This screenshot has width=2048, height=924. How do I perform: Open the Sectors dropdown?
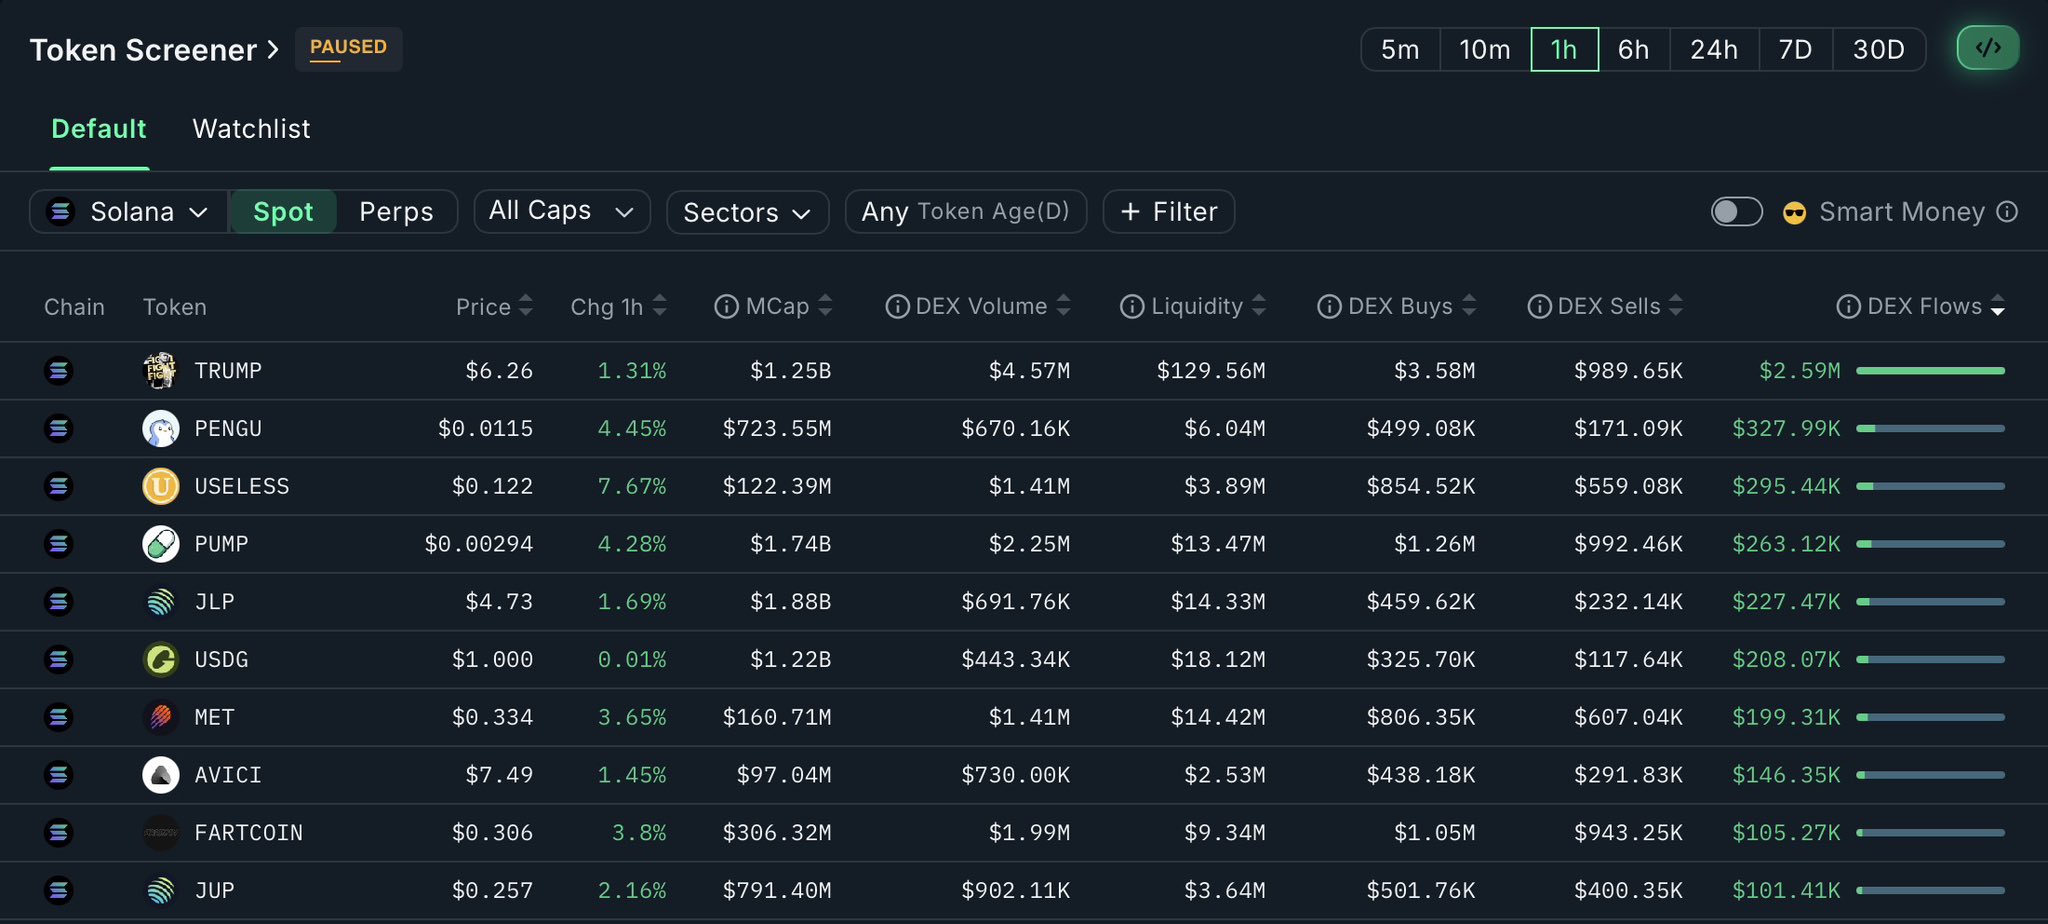coord(747,212)
